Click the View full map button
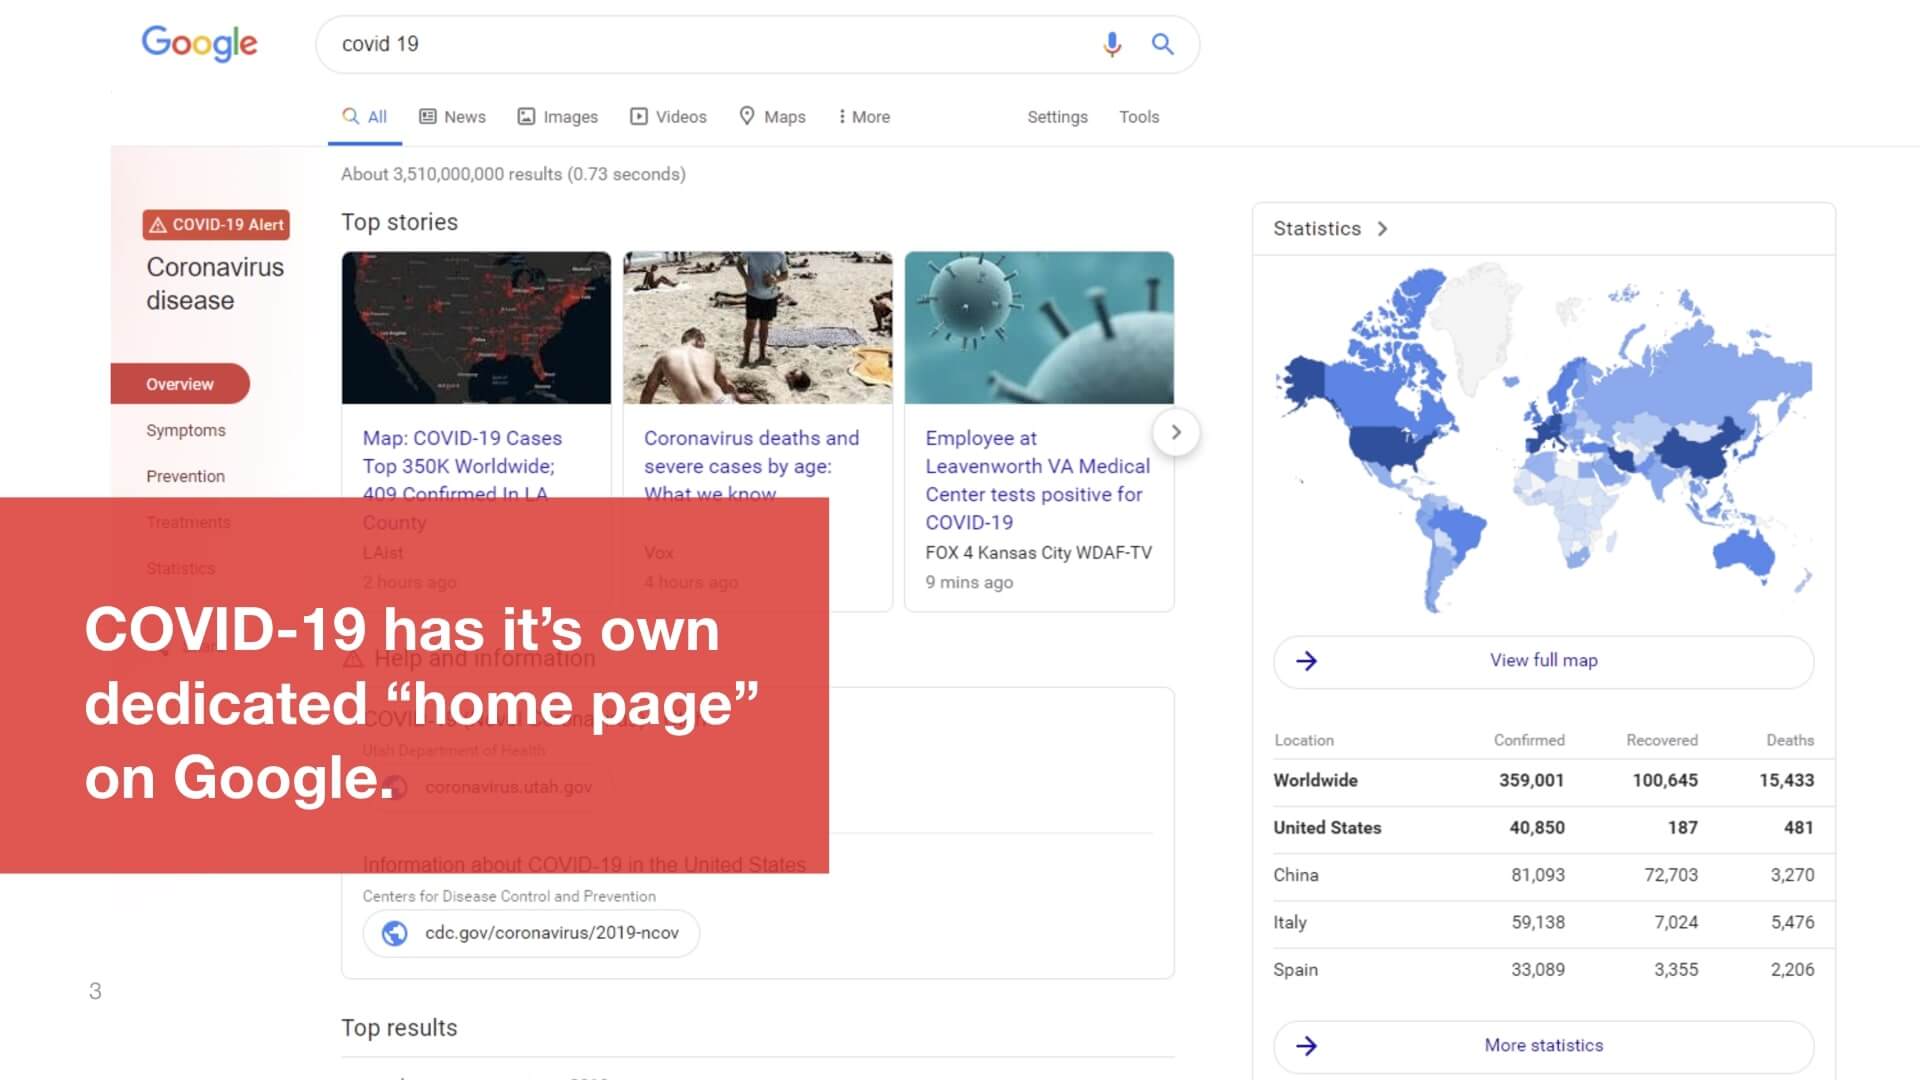This screenshot has width=1920, height=1080. [1543, 661]
